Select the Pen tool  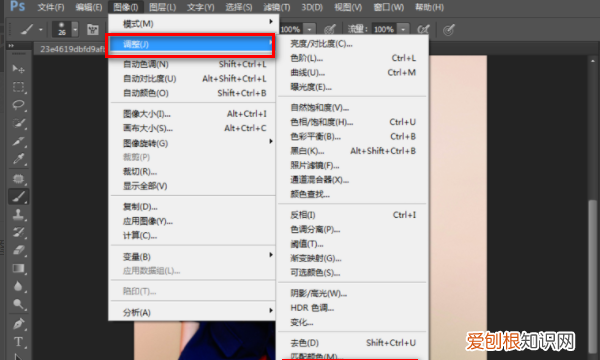click(x=18, y=324)
